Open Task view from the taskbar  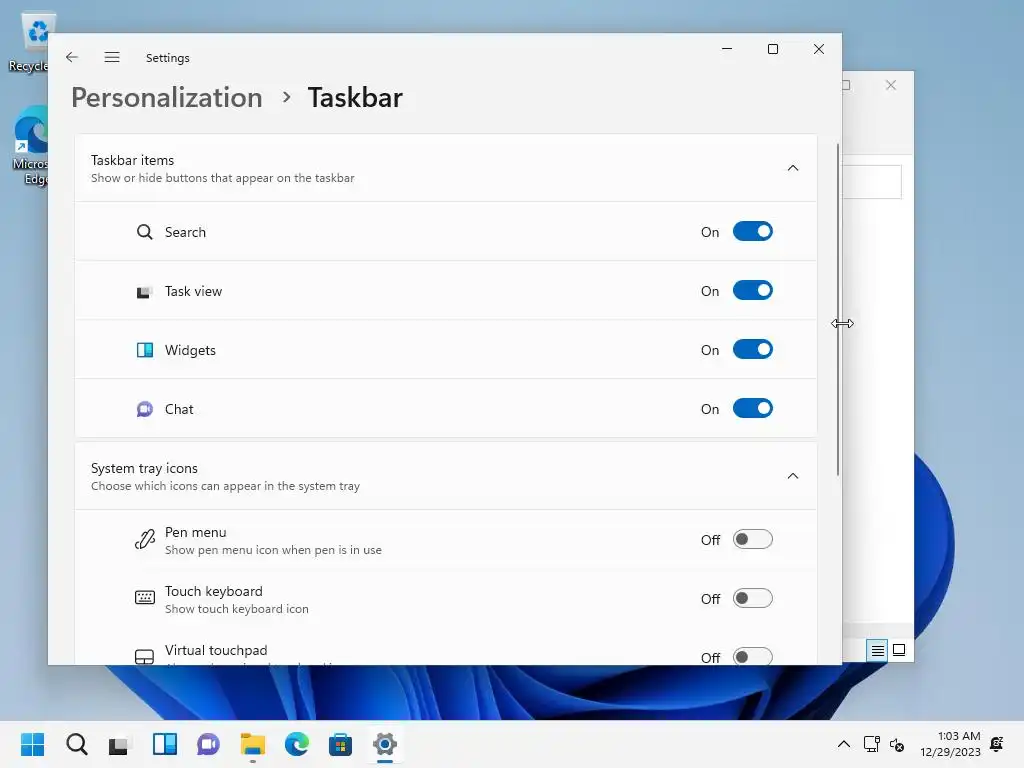[x=119, y=744]
